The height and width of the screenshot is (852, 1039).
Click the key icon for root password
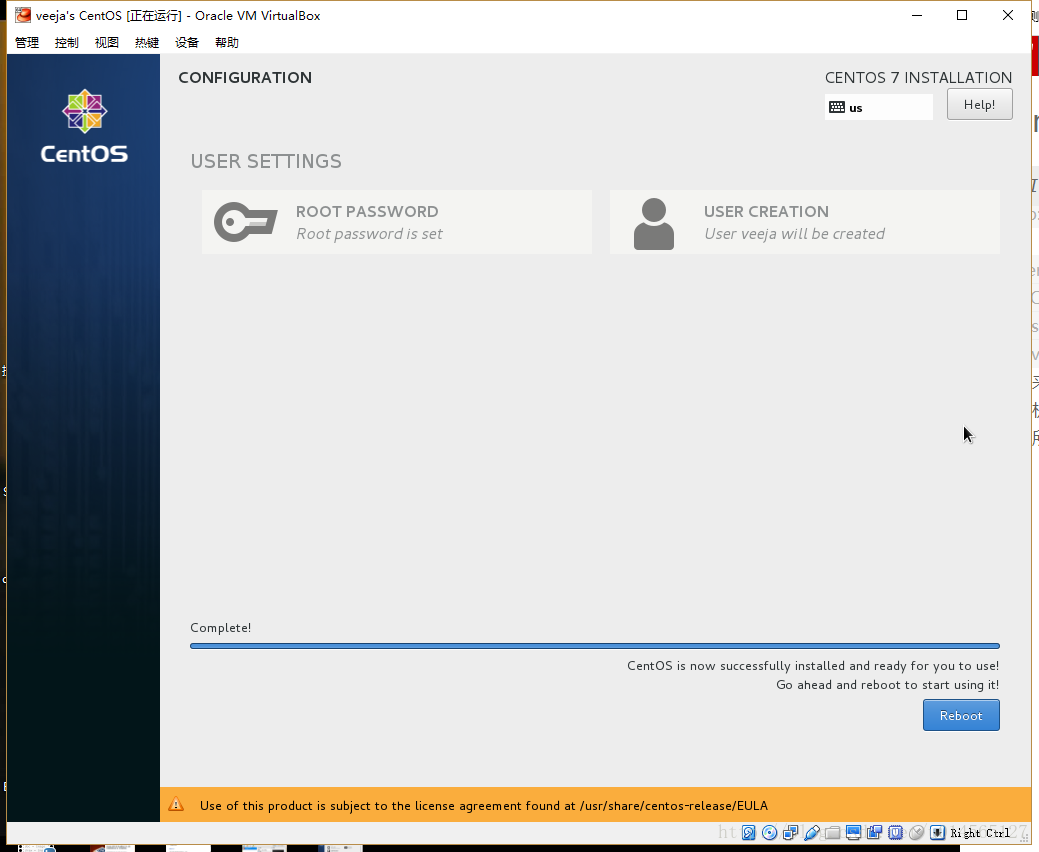pyautogui.click(x=246, y=222)
